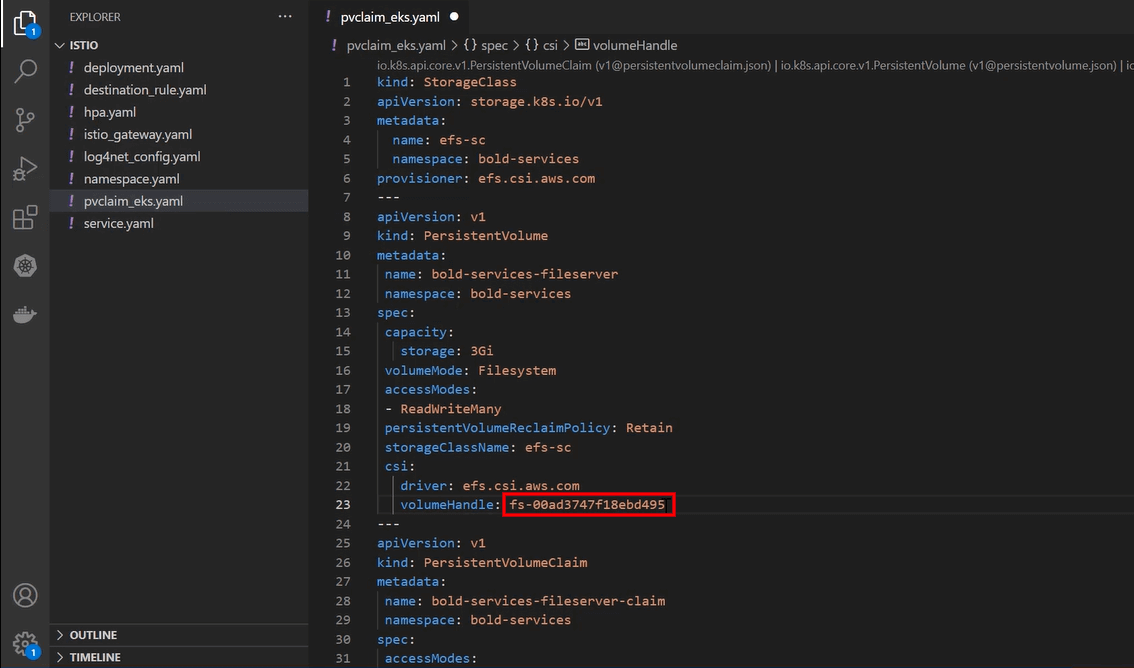Open the Extensions view
This screenshot has width=1134, height=668.
click(x=25, y=216)
